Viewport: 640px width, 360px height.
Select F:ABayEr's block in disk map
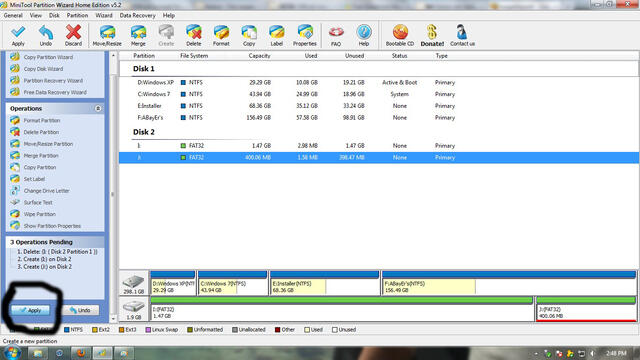tap(509, 282)
